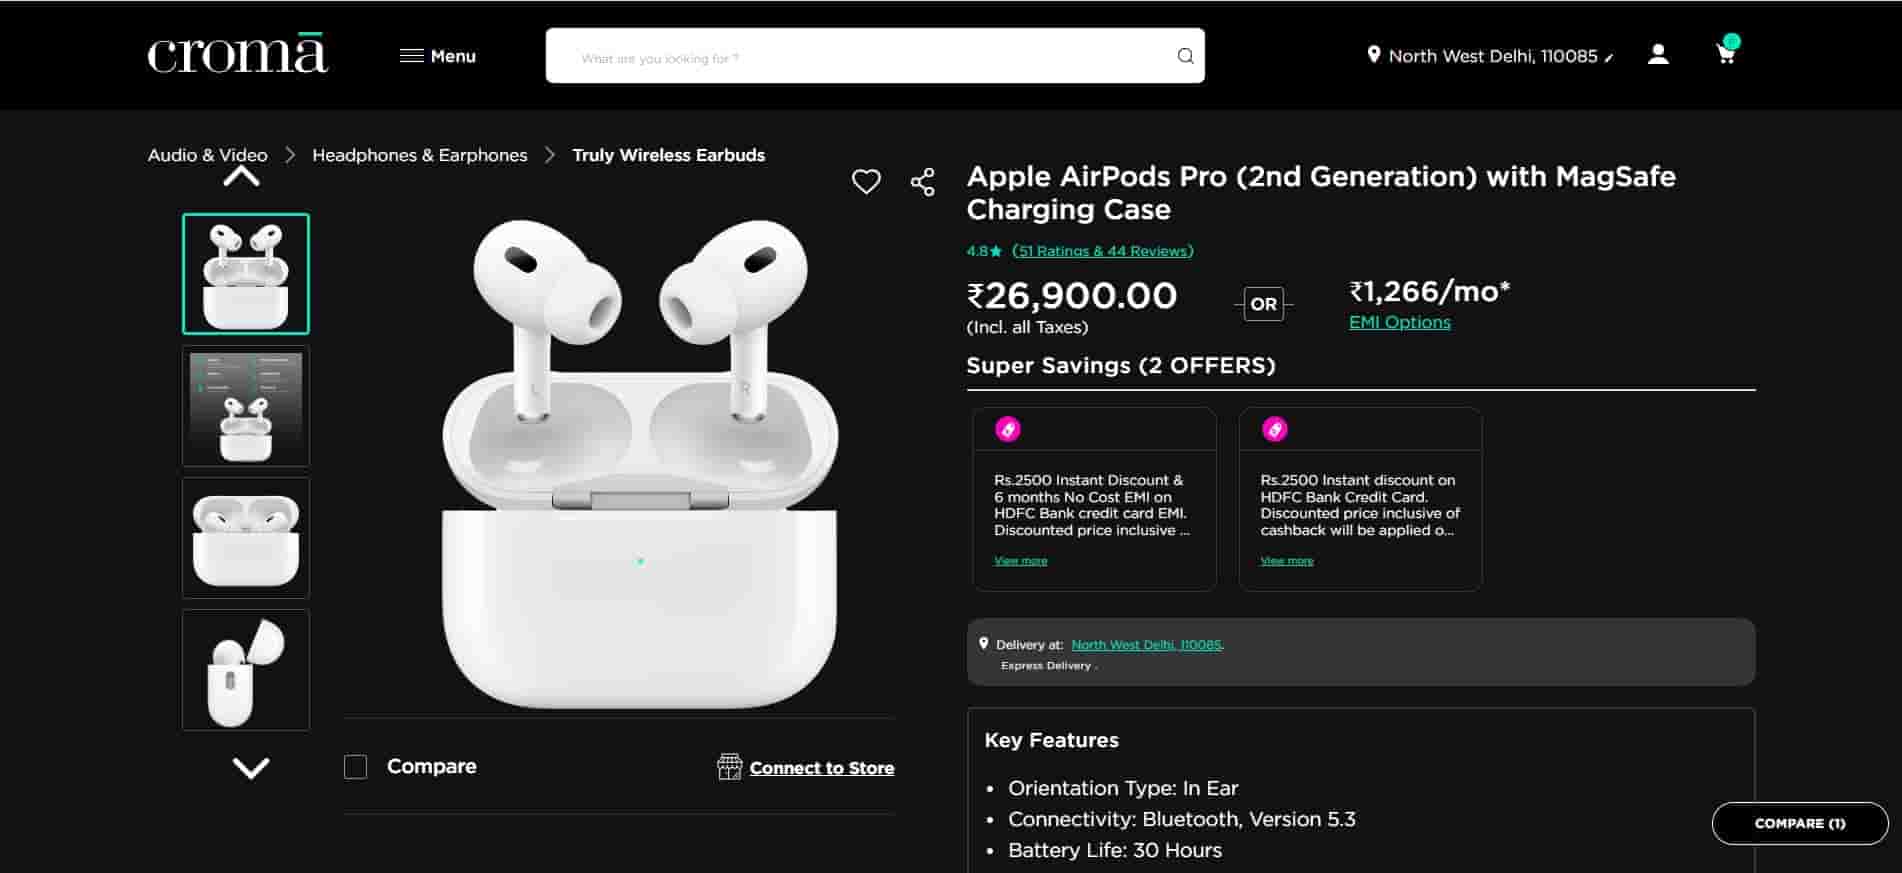View more on first HDFC offer

click(x=1020, y=561)
